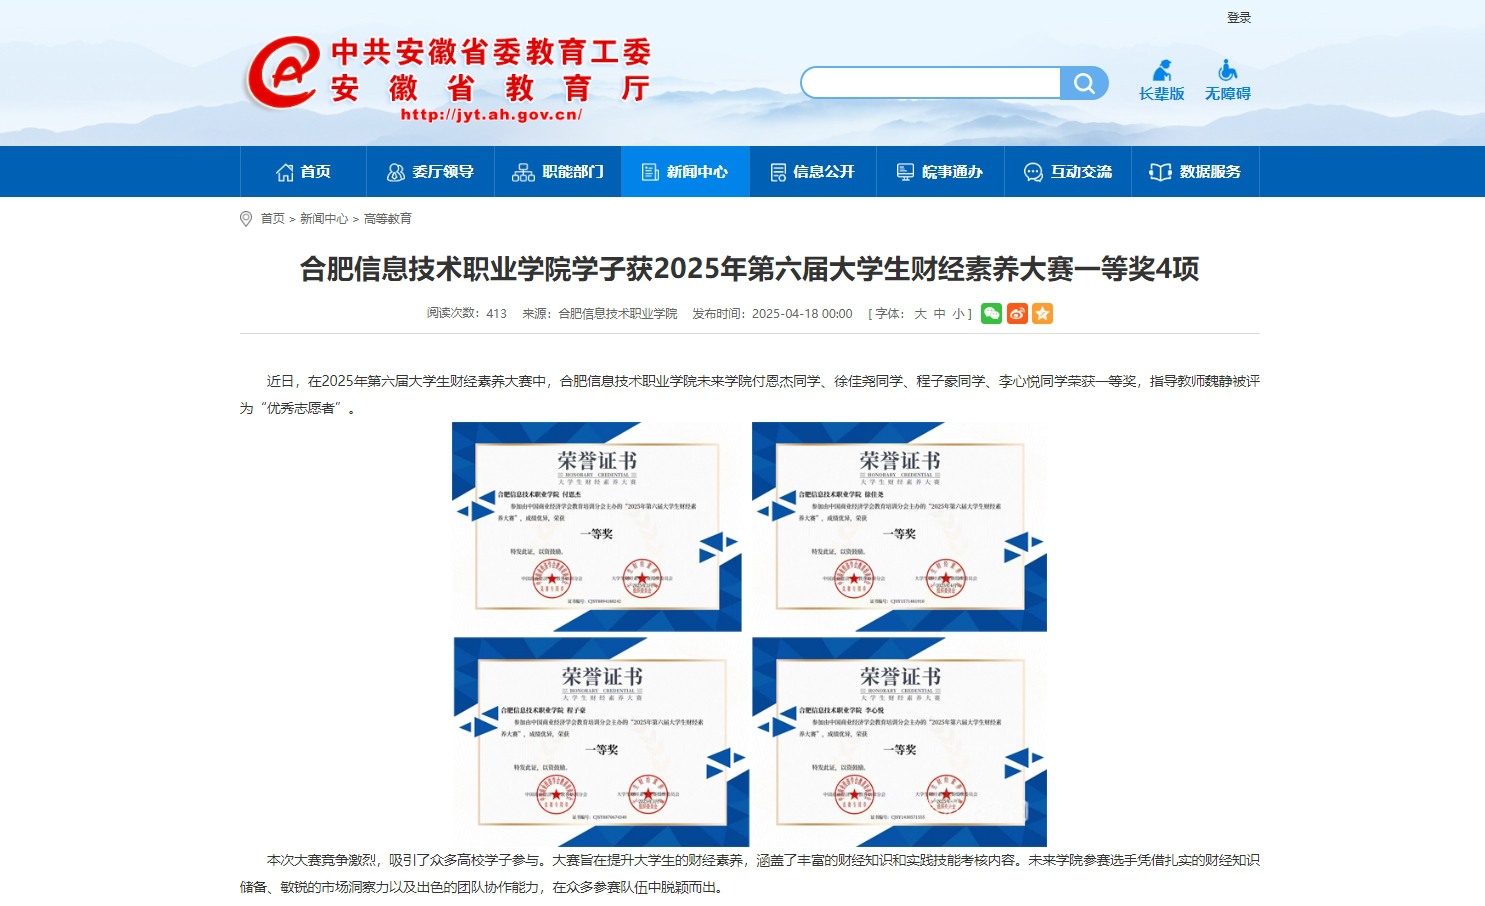Set article font size to 大

coord(919,313)
